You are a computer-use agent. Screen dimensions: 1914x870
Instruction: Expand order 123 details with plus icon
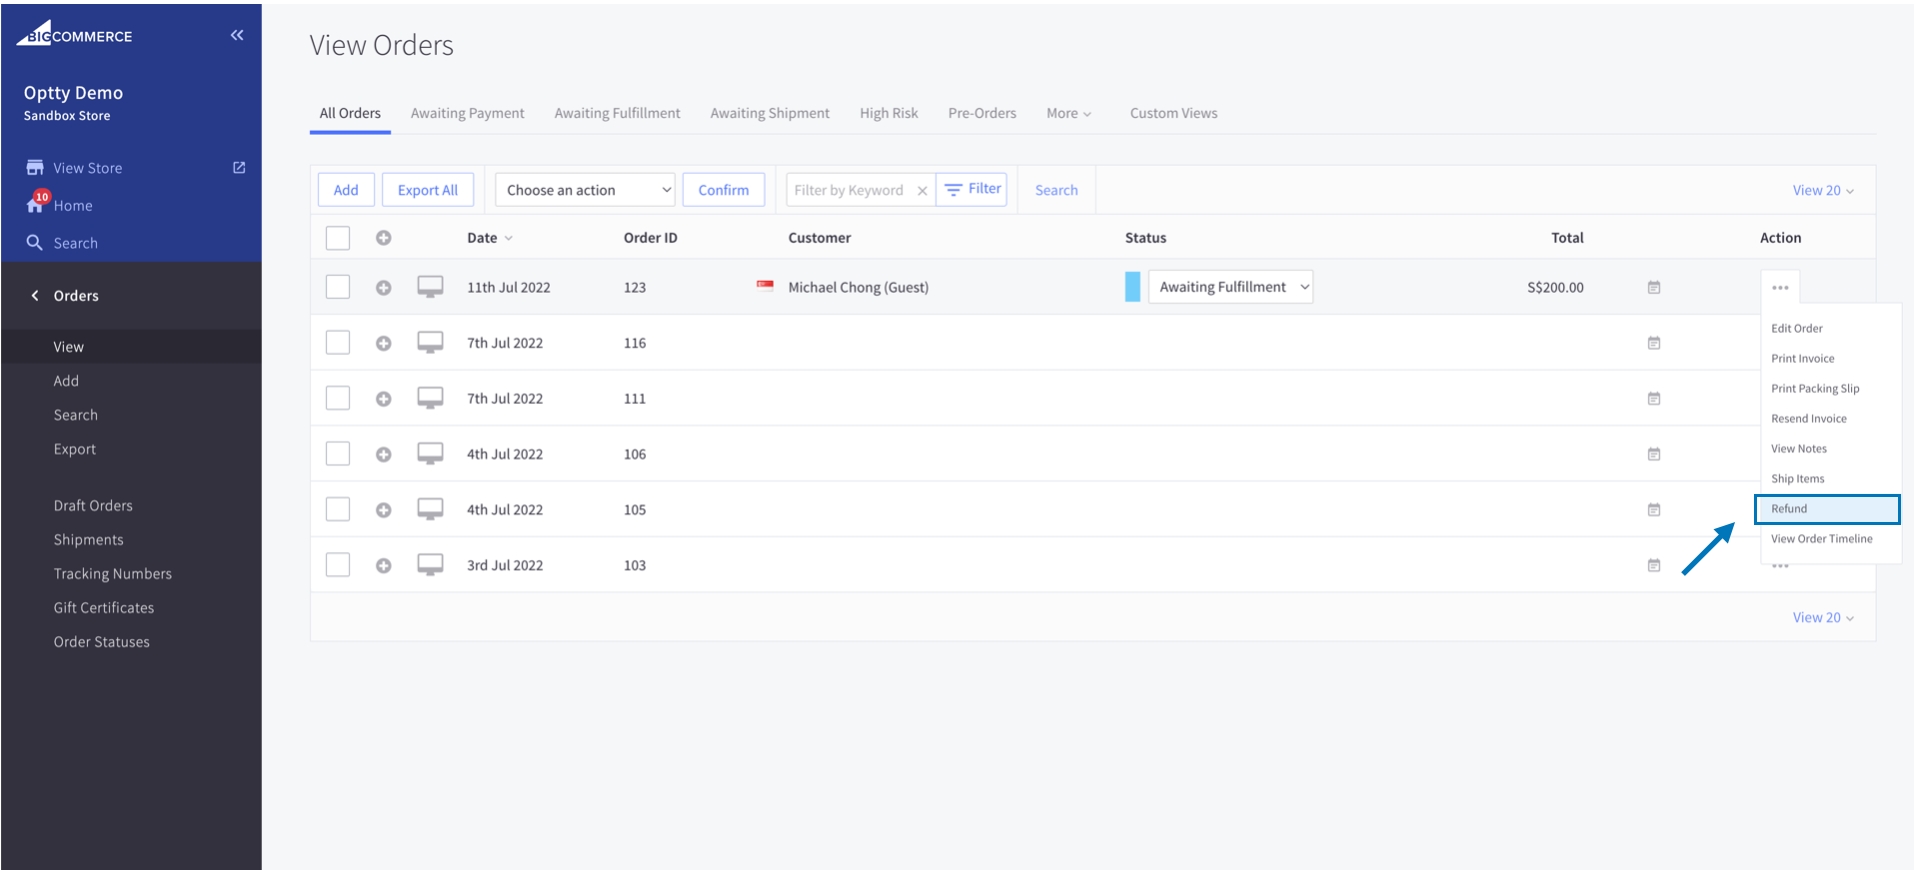click(383, 287)
